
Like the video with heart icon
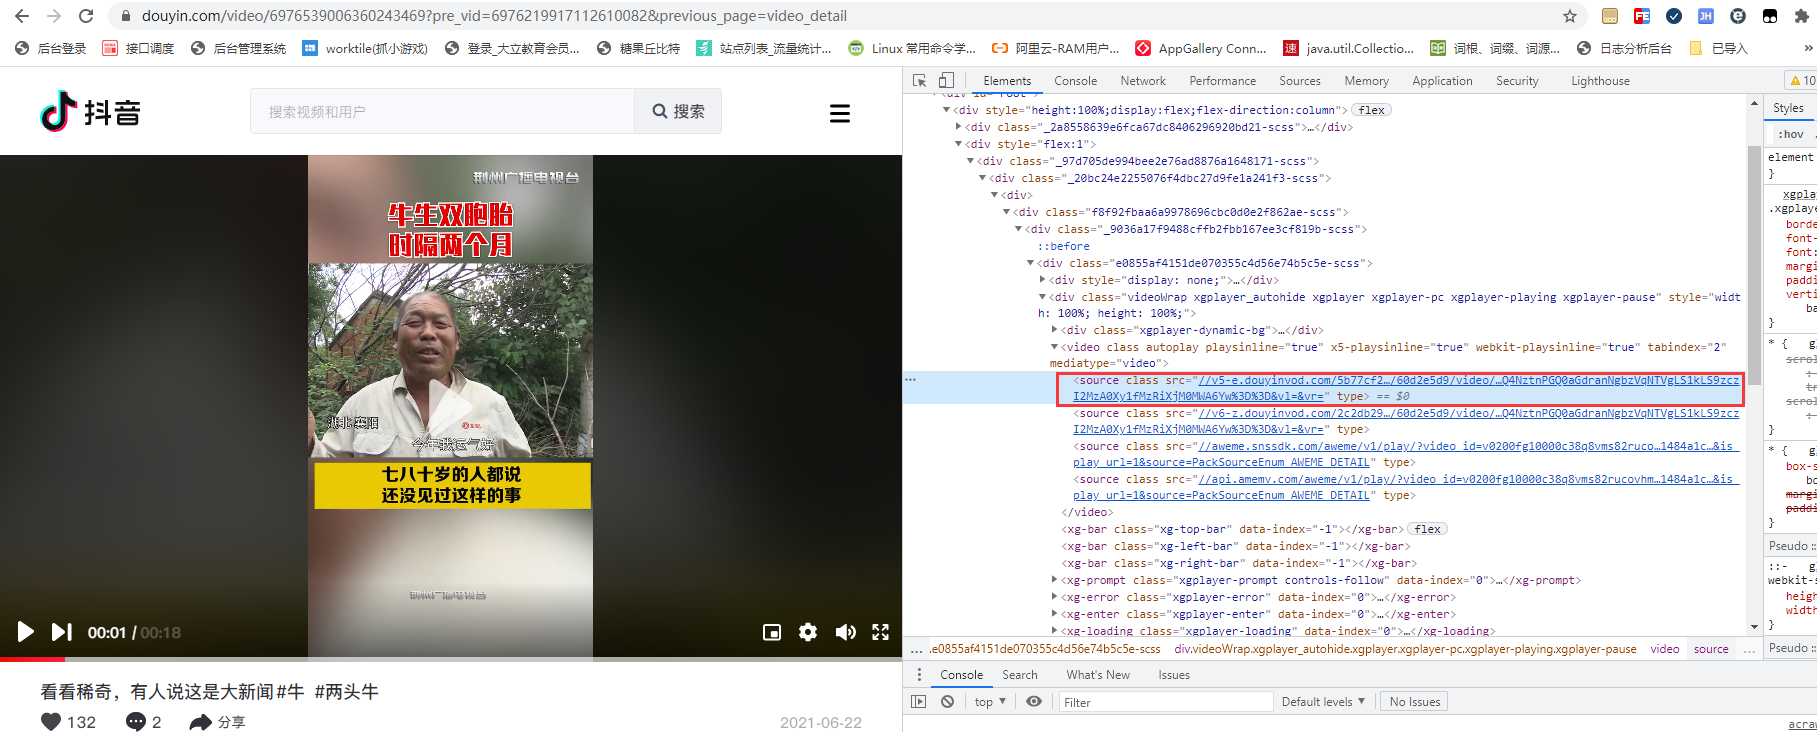(51, 721)
